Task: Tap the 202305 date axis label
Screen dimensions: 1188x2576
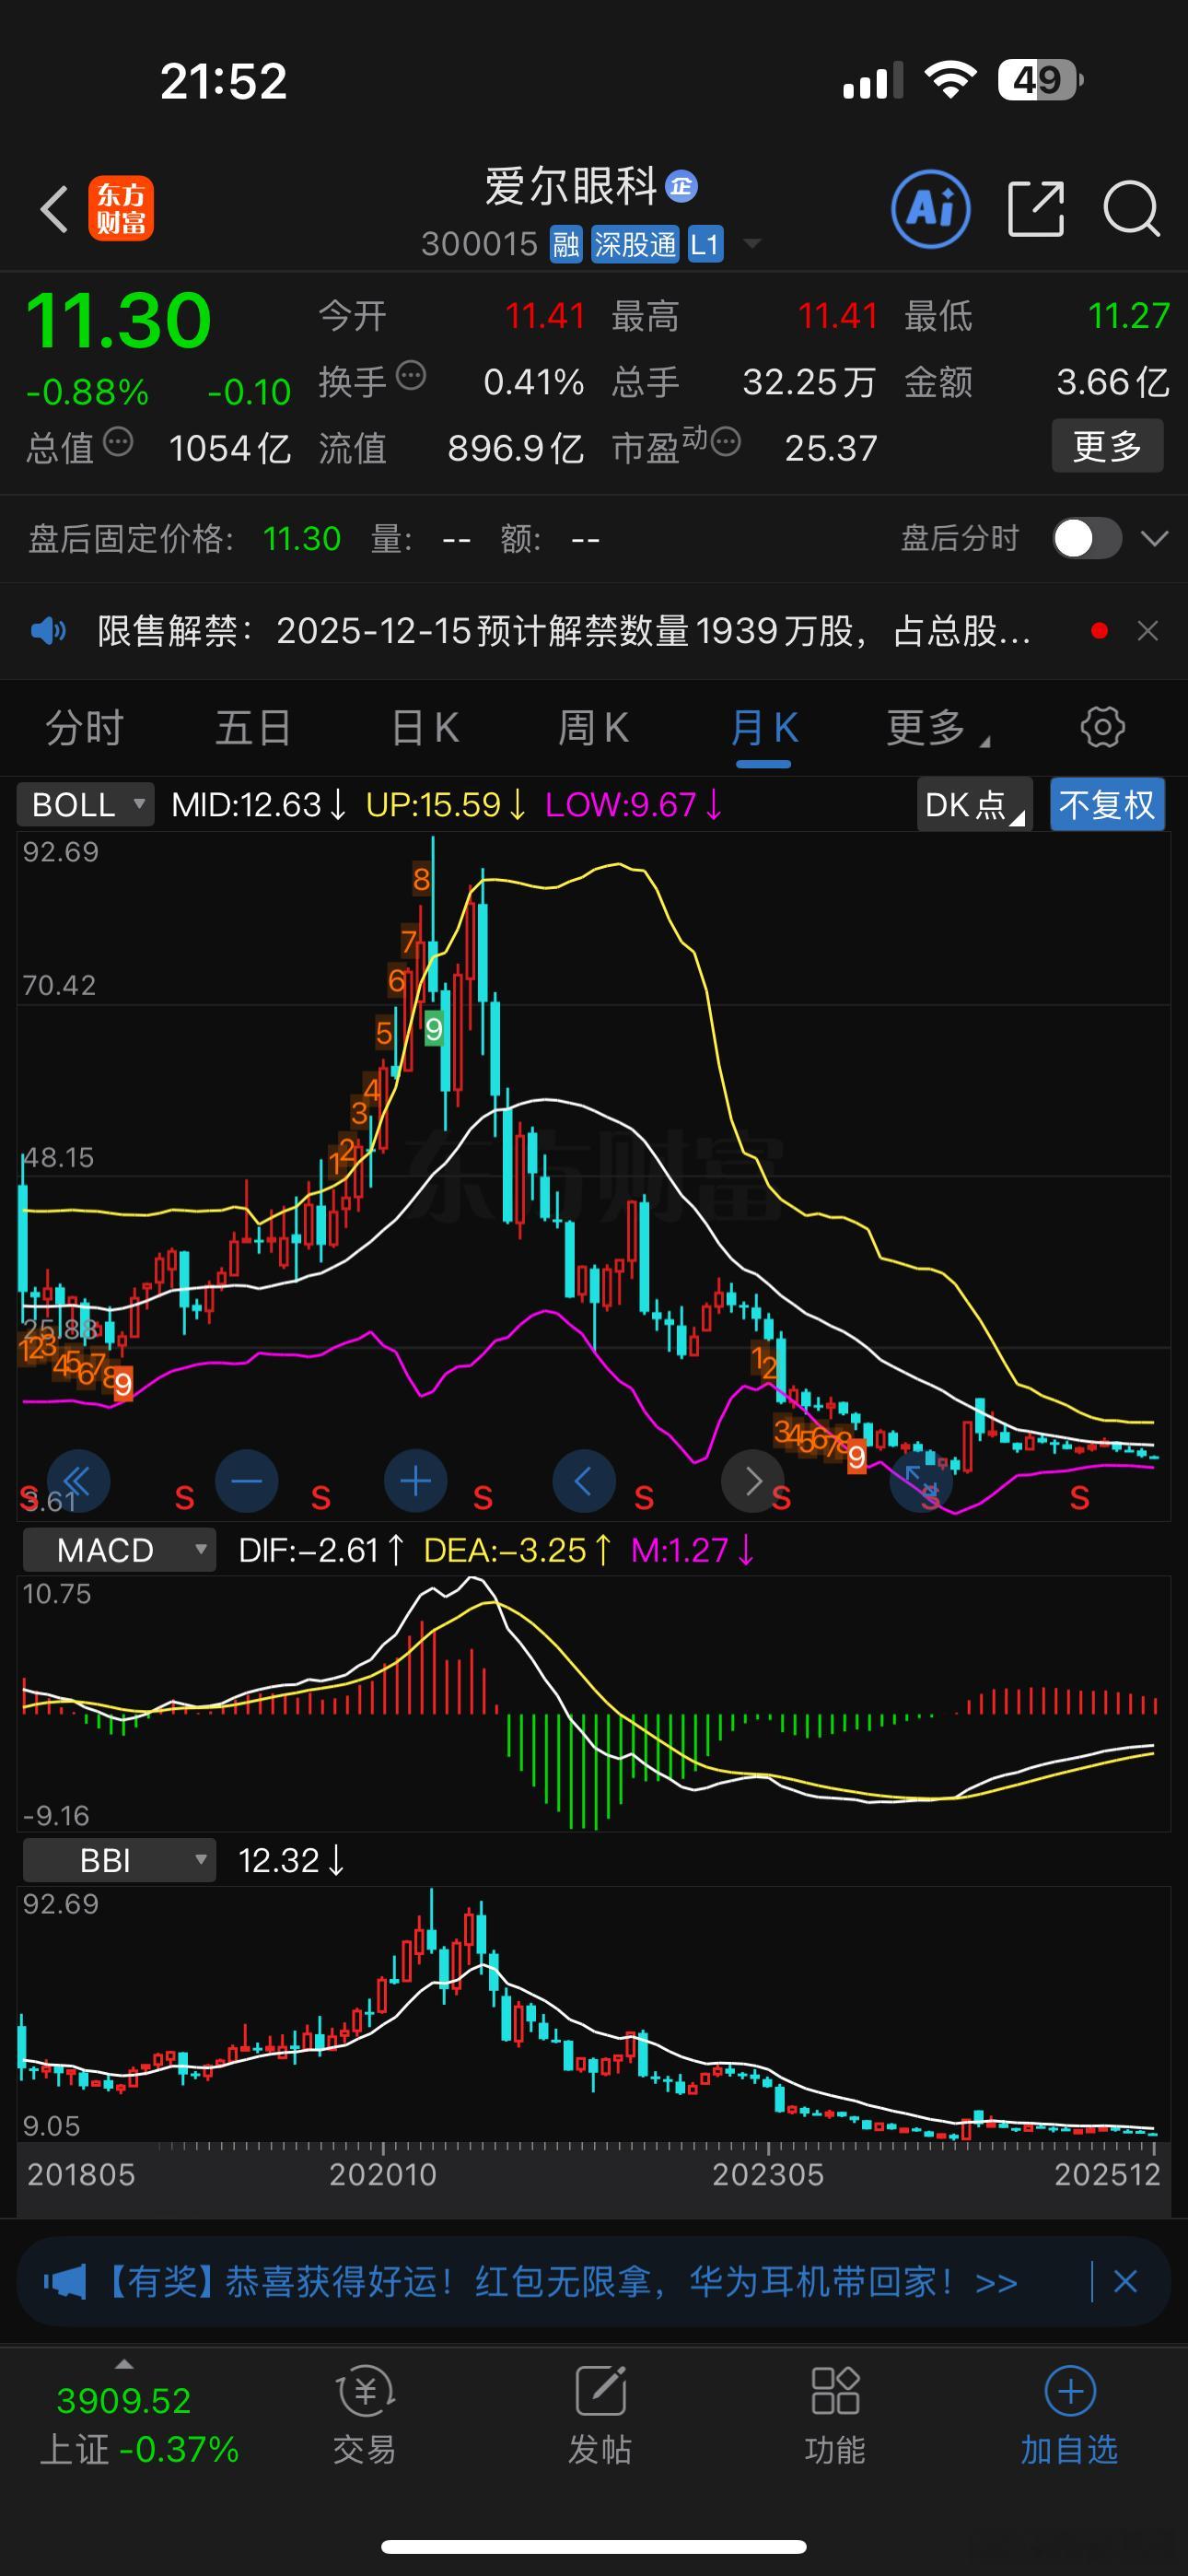Action: click(768, 2174)
